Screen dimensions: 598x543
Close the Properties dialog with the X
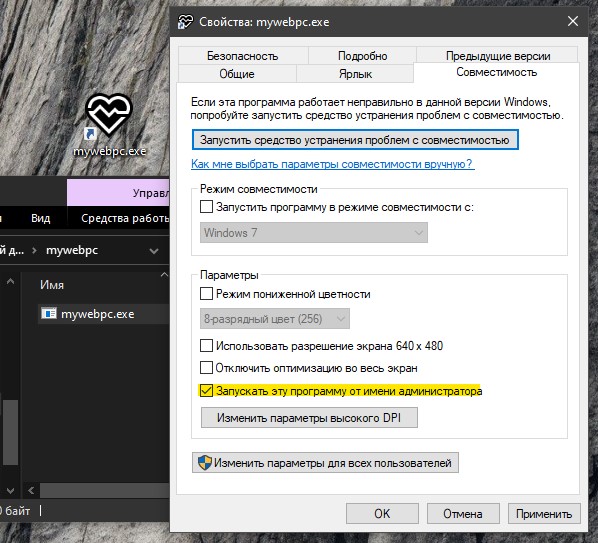(x=573, y=21)
